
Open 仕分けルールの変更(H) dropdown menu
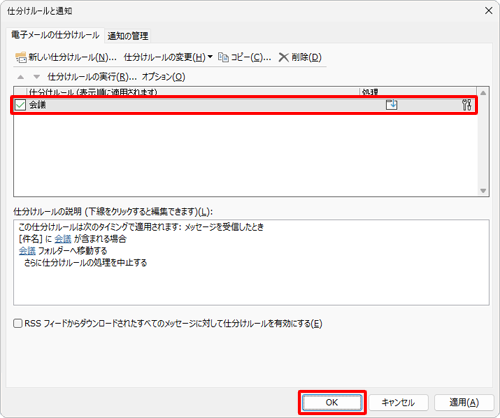[x=168, y=57]
